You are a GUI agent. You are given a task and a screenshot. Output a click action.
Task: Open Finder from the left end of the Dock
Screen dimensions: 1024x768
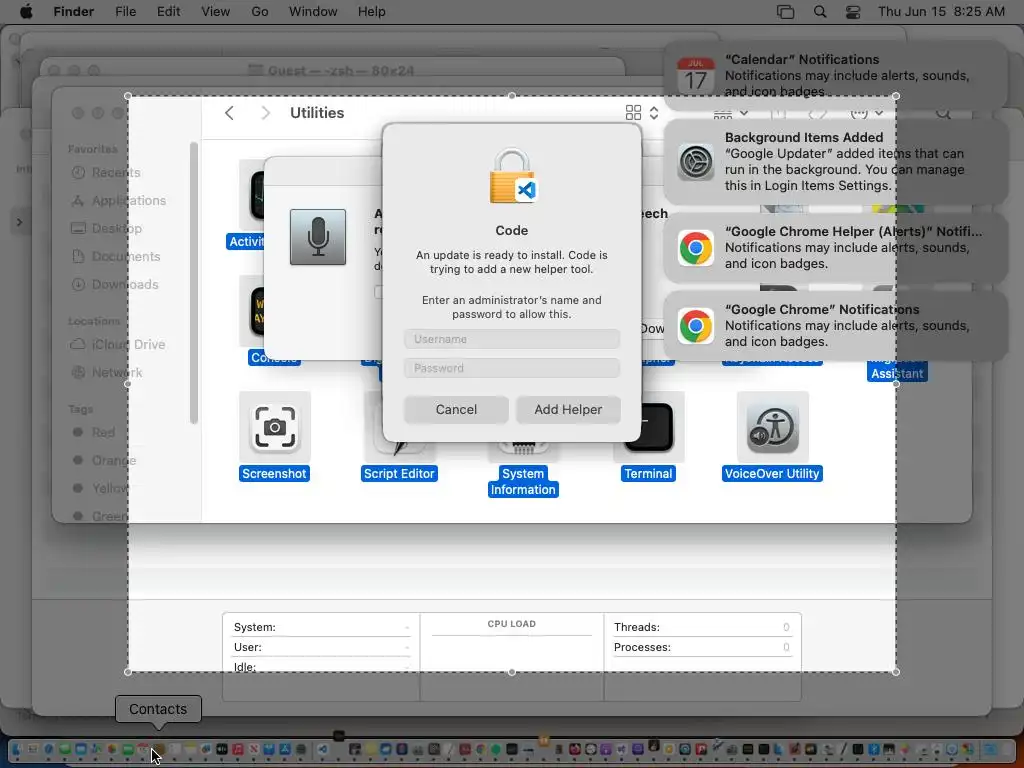tap(16, 750)
